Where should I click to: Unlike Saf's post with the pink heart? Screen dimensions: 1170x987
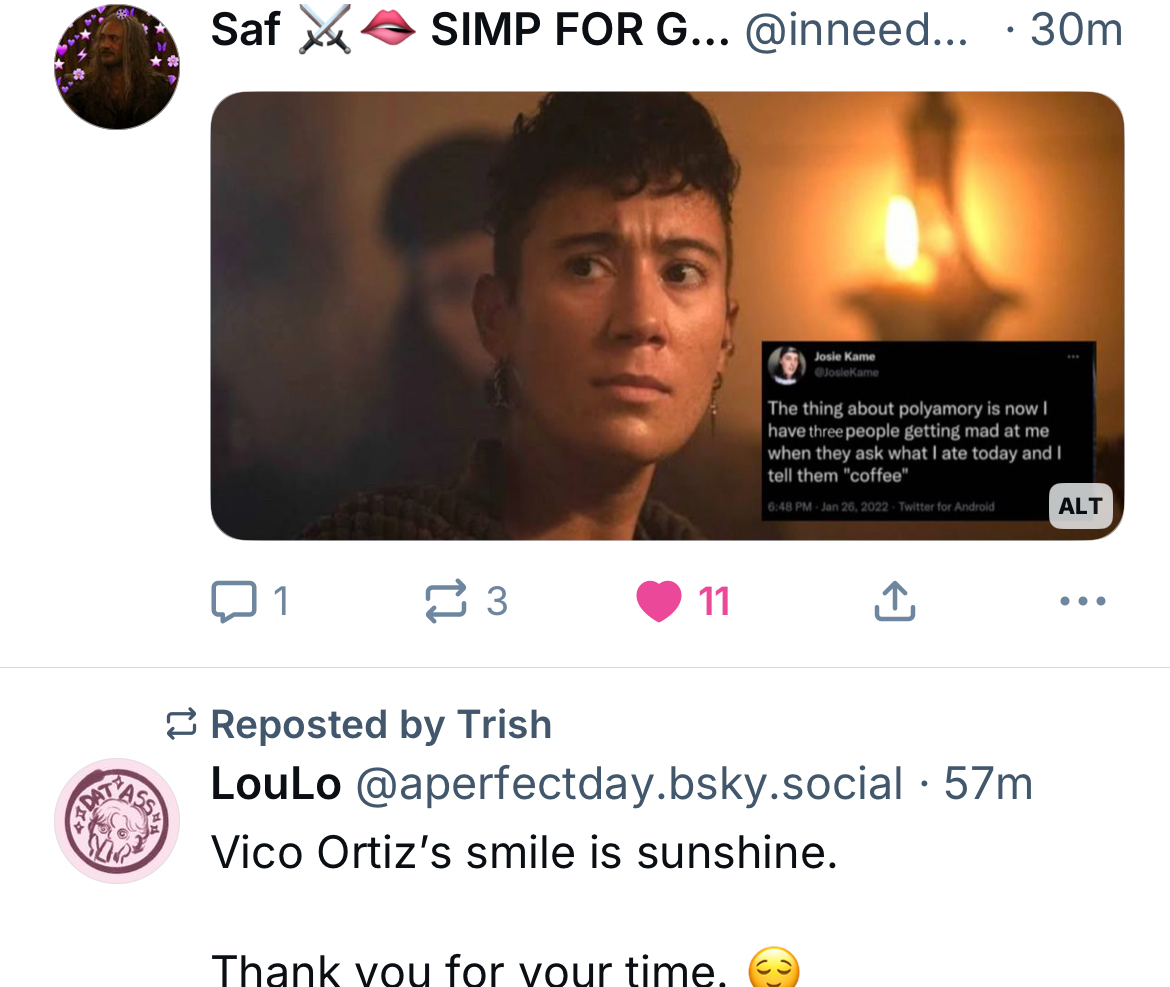point(659,601)
